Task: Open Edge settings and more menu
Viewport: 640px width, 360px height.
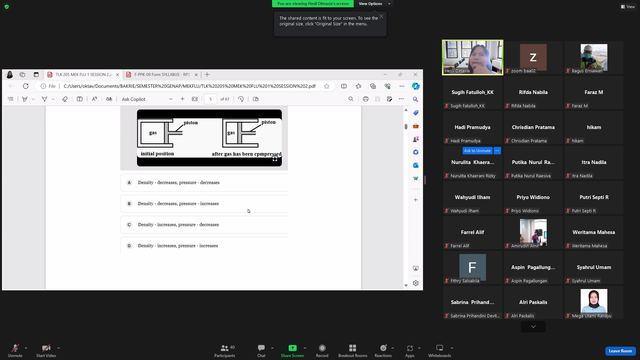Action: [402, 86]
